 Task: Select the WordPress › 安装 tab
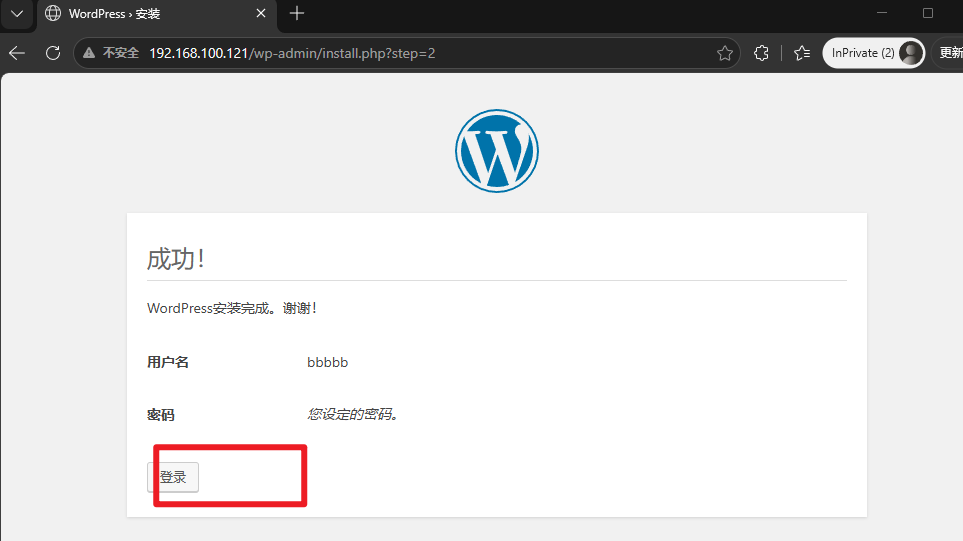(x=157, y=14)
